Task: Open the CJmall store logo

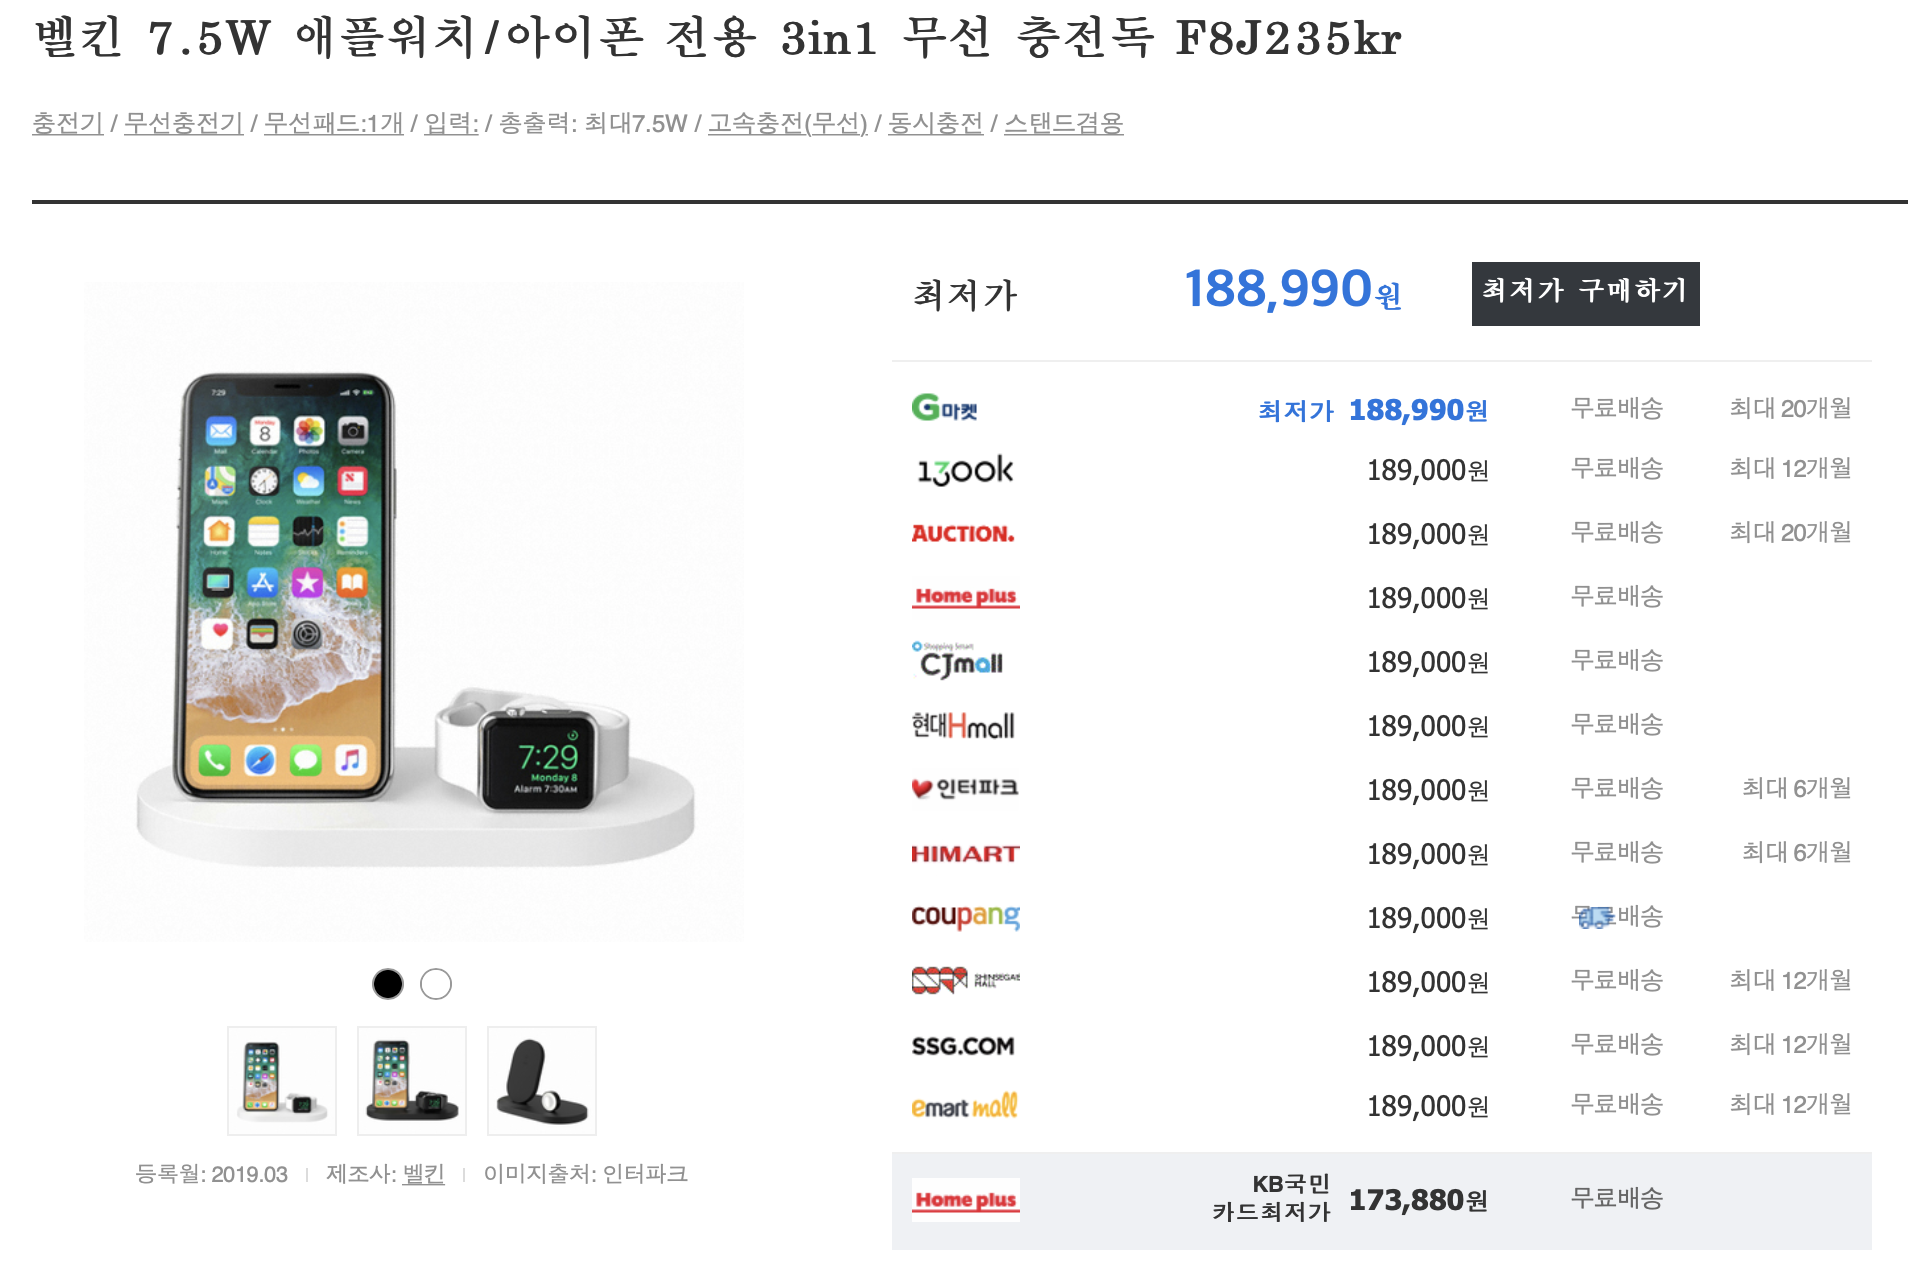Action: 957,661
